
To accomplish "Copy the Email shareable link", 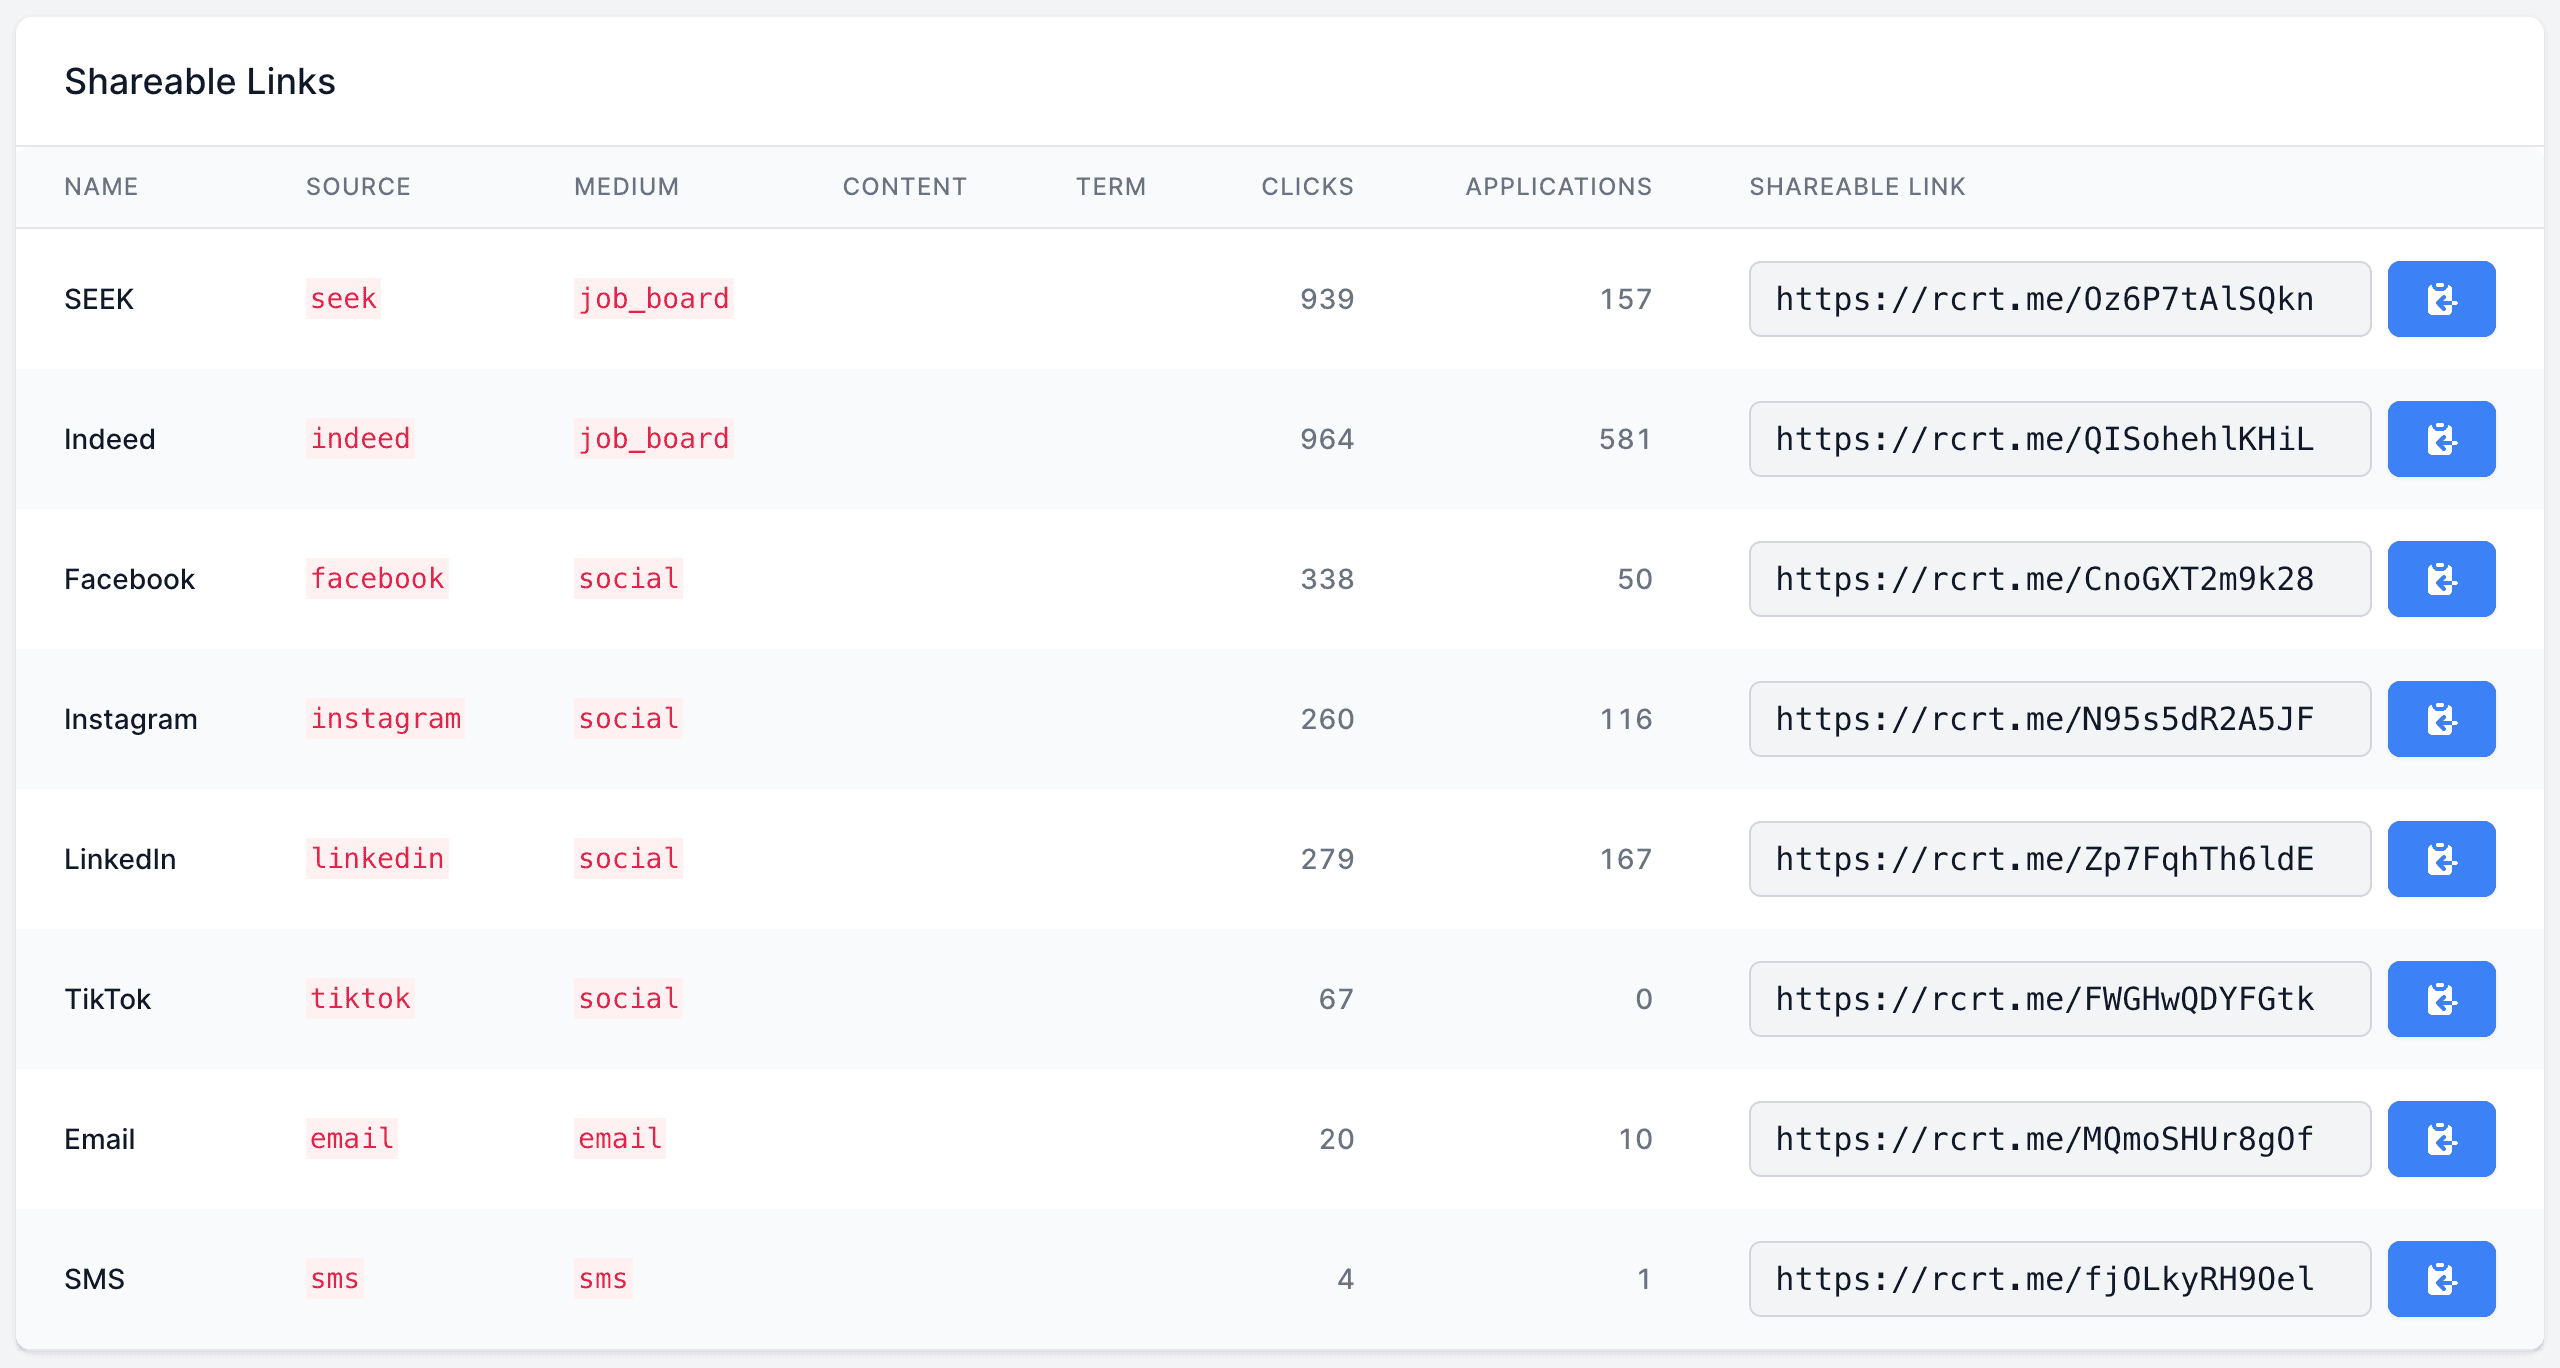I will click(x=2441, y=1139).
